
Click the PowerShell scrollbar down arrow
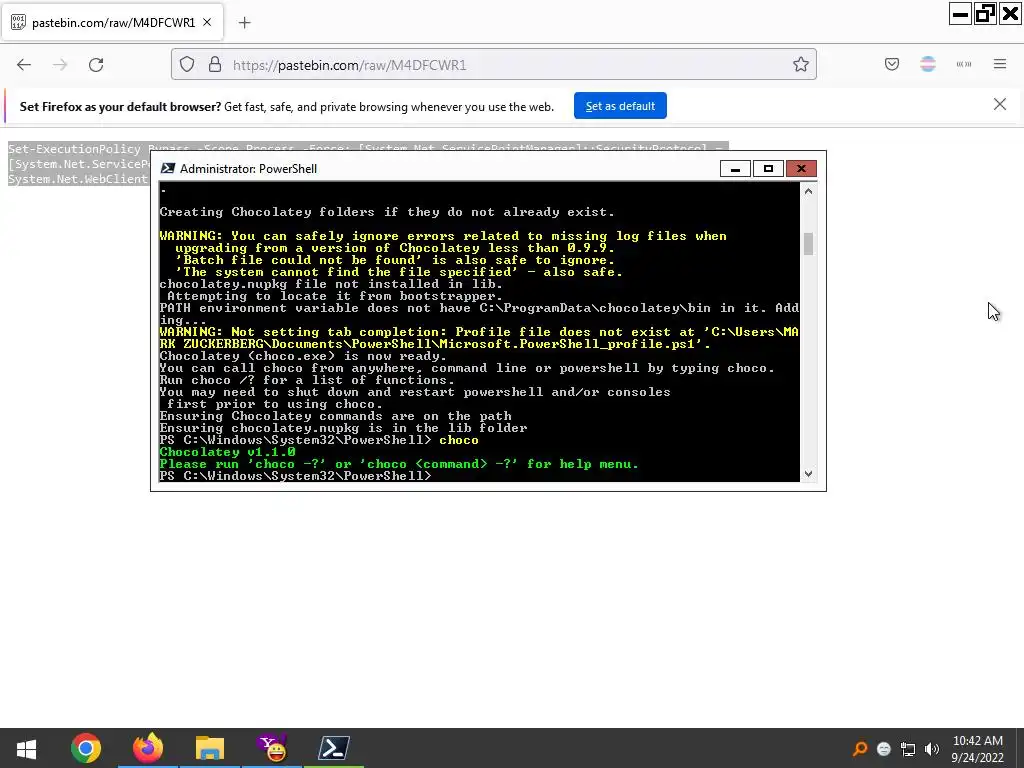[x=808, y=474]
